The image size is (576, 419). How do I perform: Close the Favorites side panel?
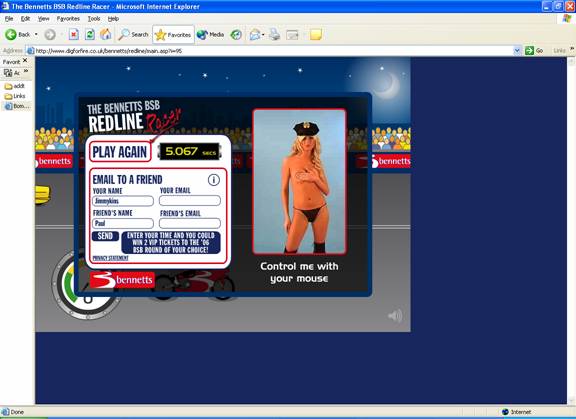coord(25,60)
